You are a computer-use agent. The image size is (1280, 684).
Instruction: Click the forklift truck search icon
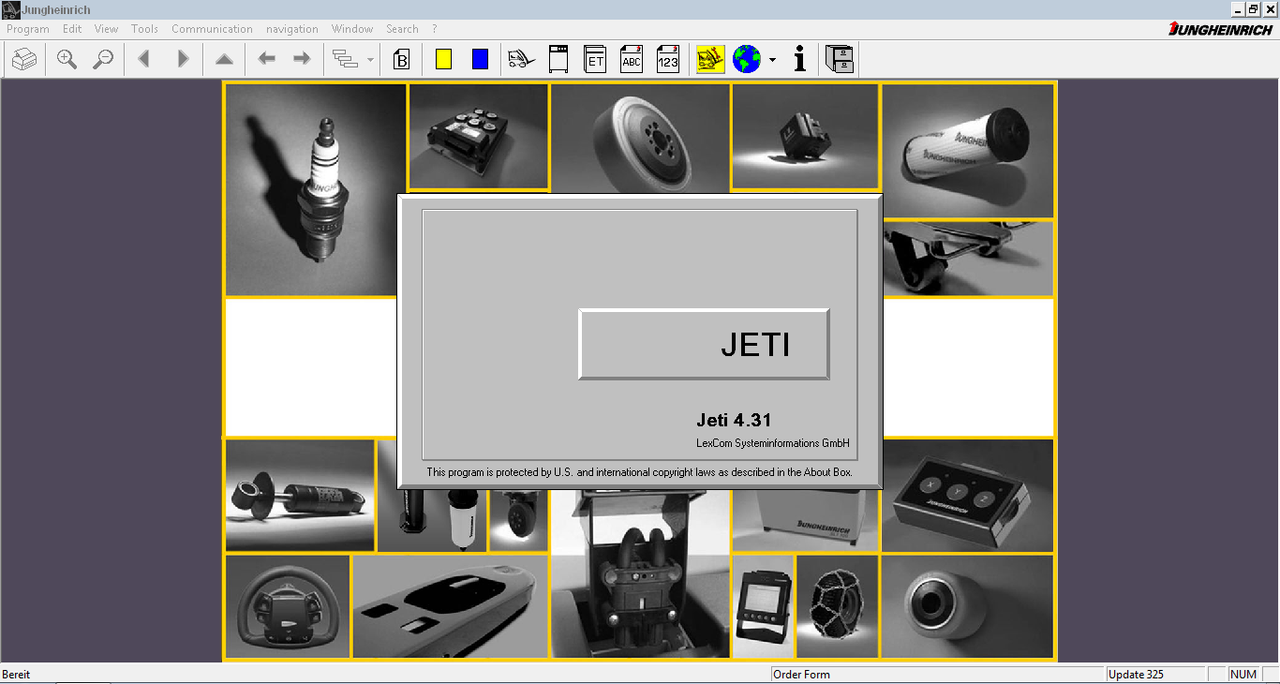tap(521, 60)
